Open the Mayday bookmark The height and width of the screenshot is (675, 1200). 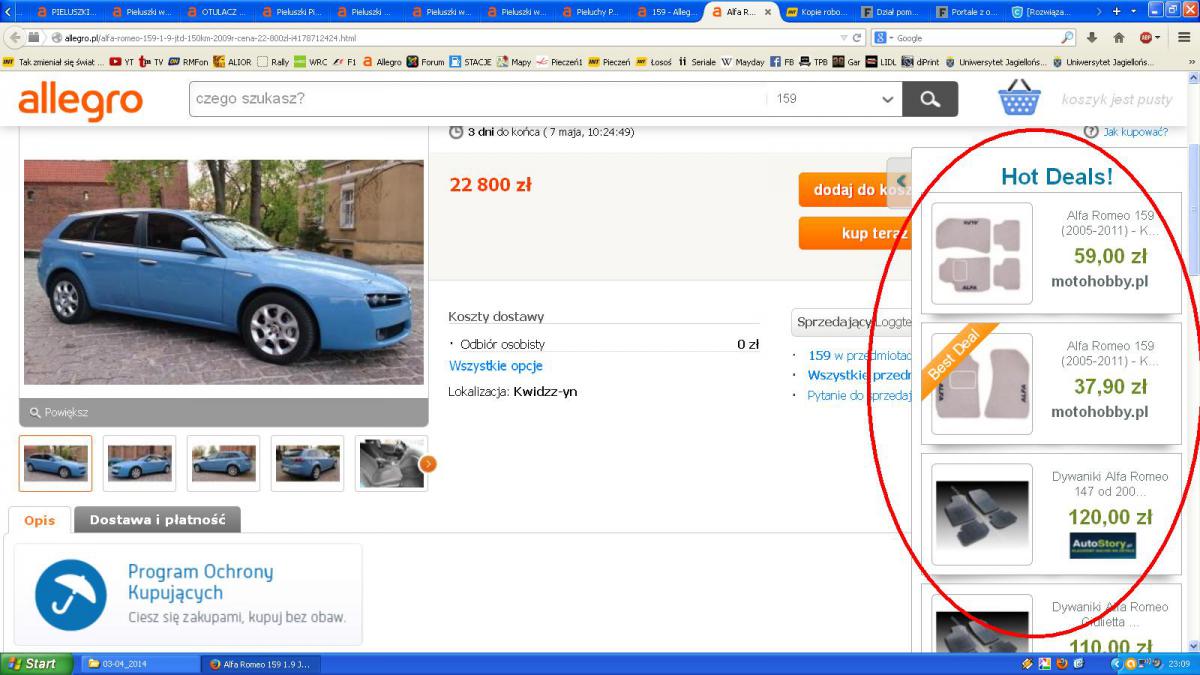743,62
